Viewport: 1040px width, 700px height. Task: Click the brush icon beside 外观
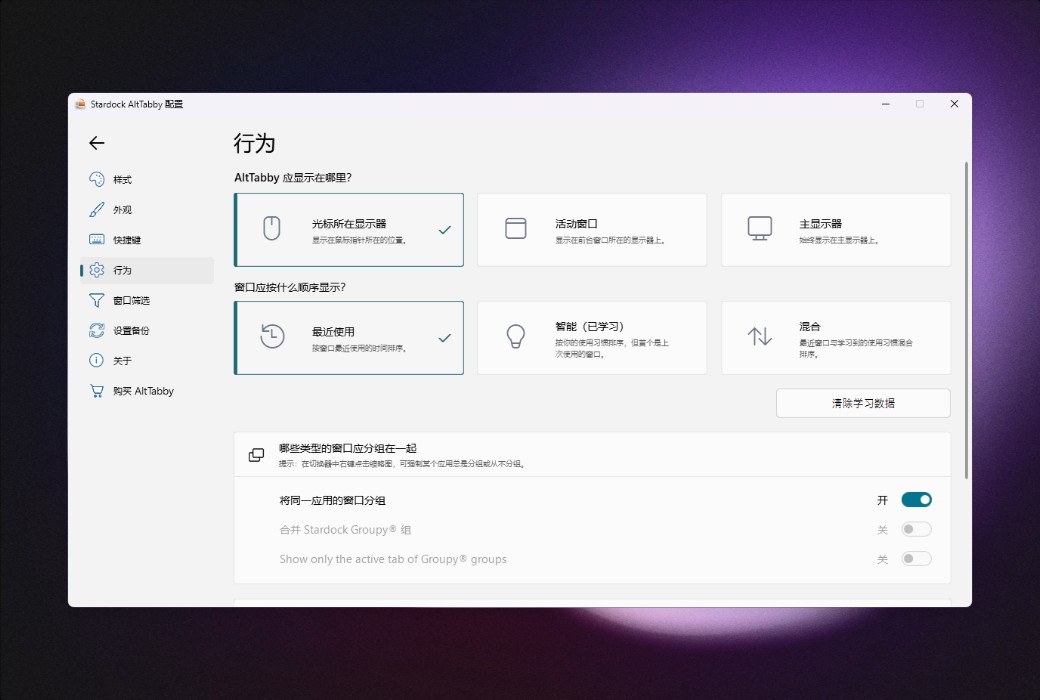pyautogui.click(x=97, y=210)
